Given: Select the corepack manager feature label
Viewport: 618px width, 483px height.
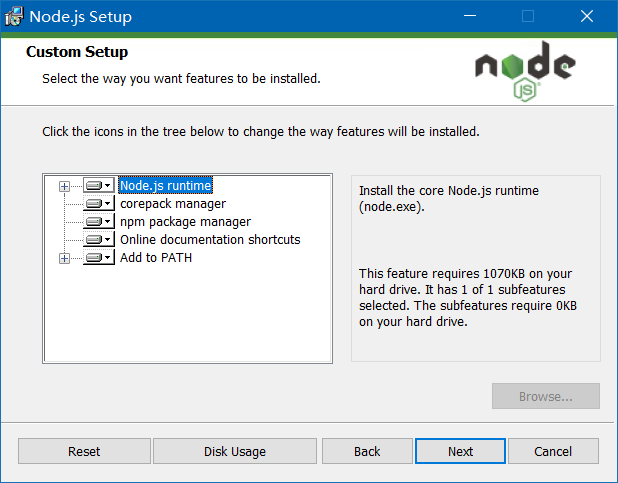Looking at the screenshot, I should point(173,203).
